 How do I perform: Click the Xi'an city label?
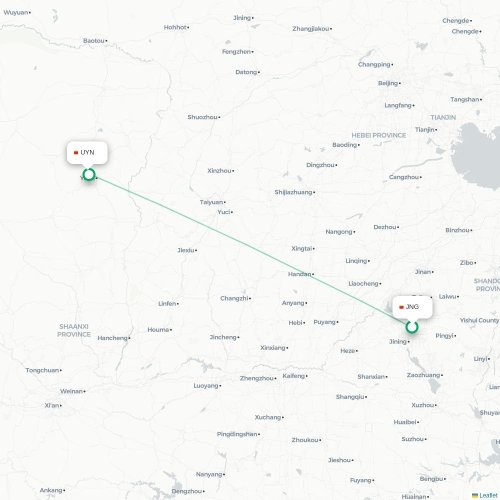pyautogui.click(x=52, y=405)
